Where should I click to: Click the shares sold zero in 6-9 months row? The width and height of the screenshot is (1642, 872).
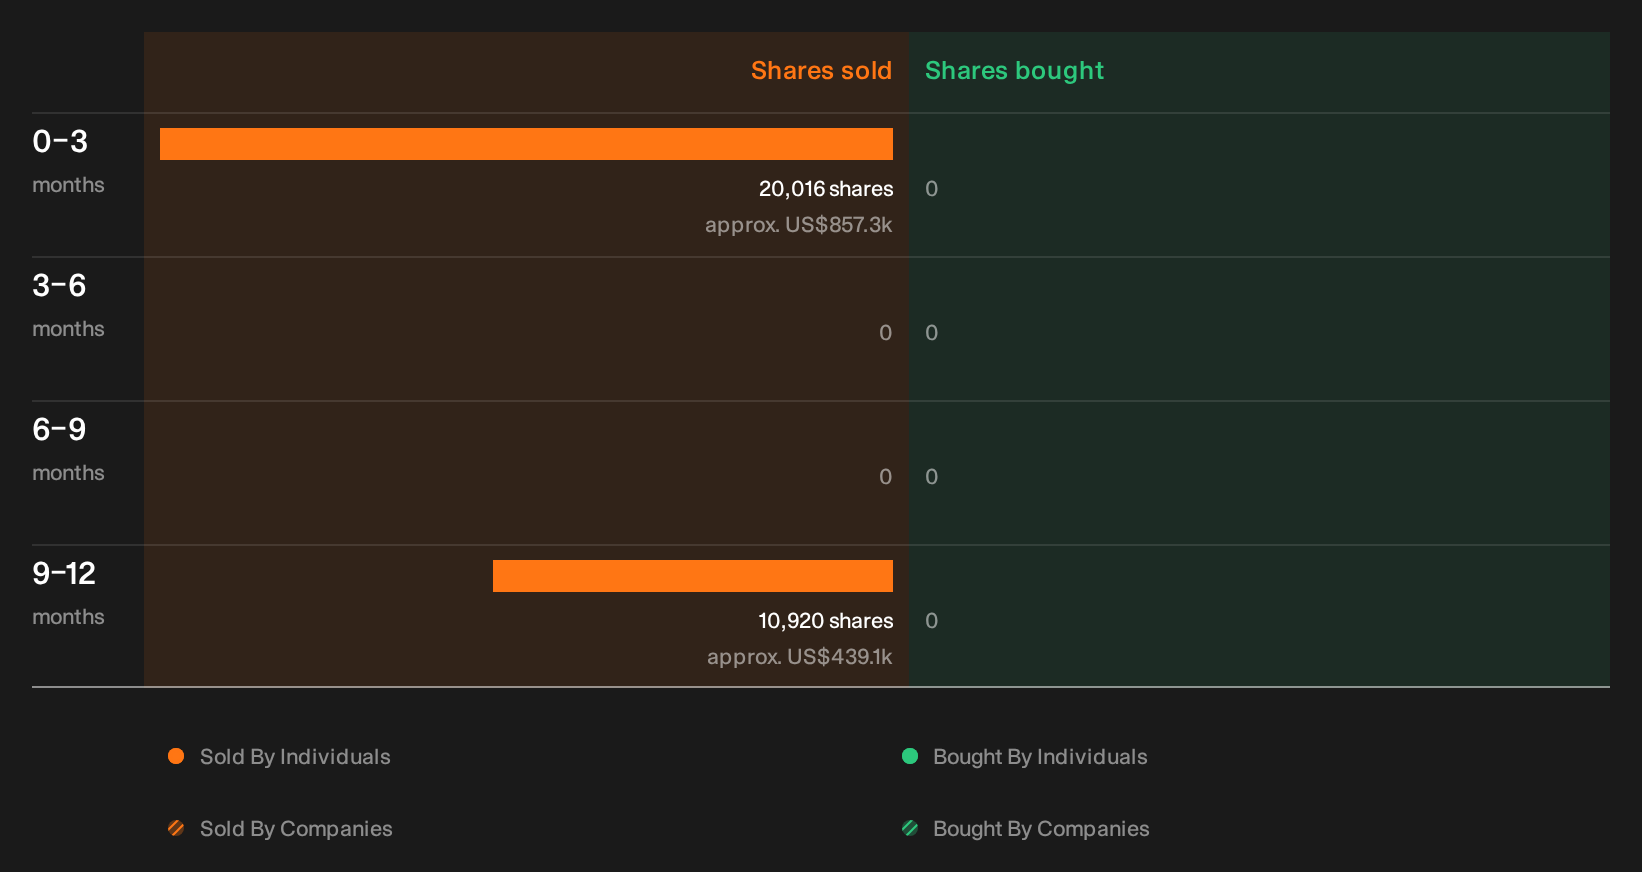pos(885,477)
